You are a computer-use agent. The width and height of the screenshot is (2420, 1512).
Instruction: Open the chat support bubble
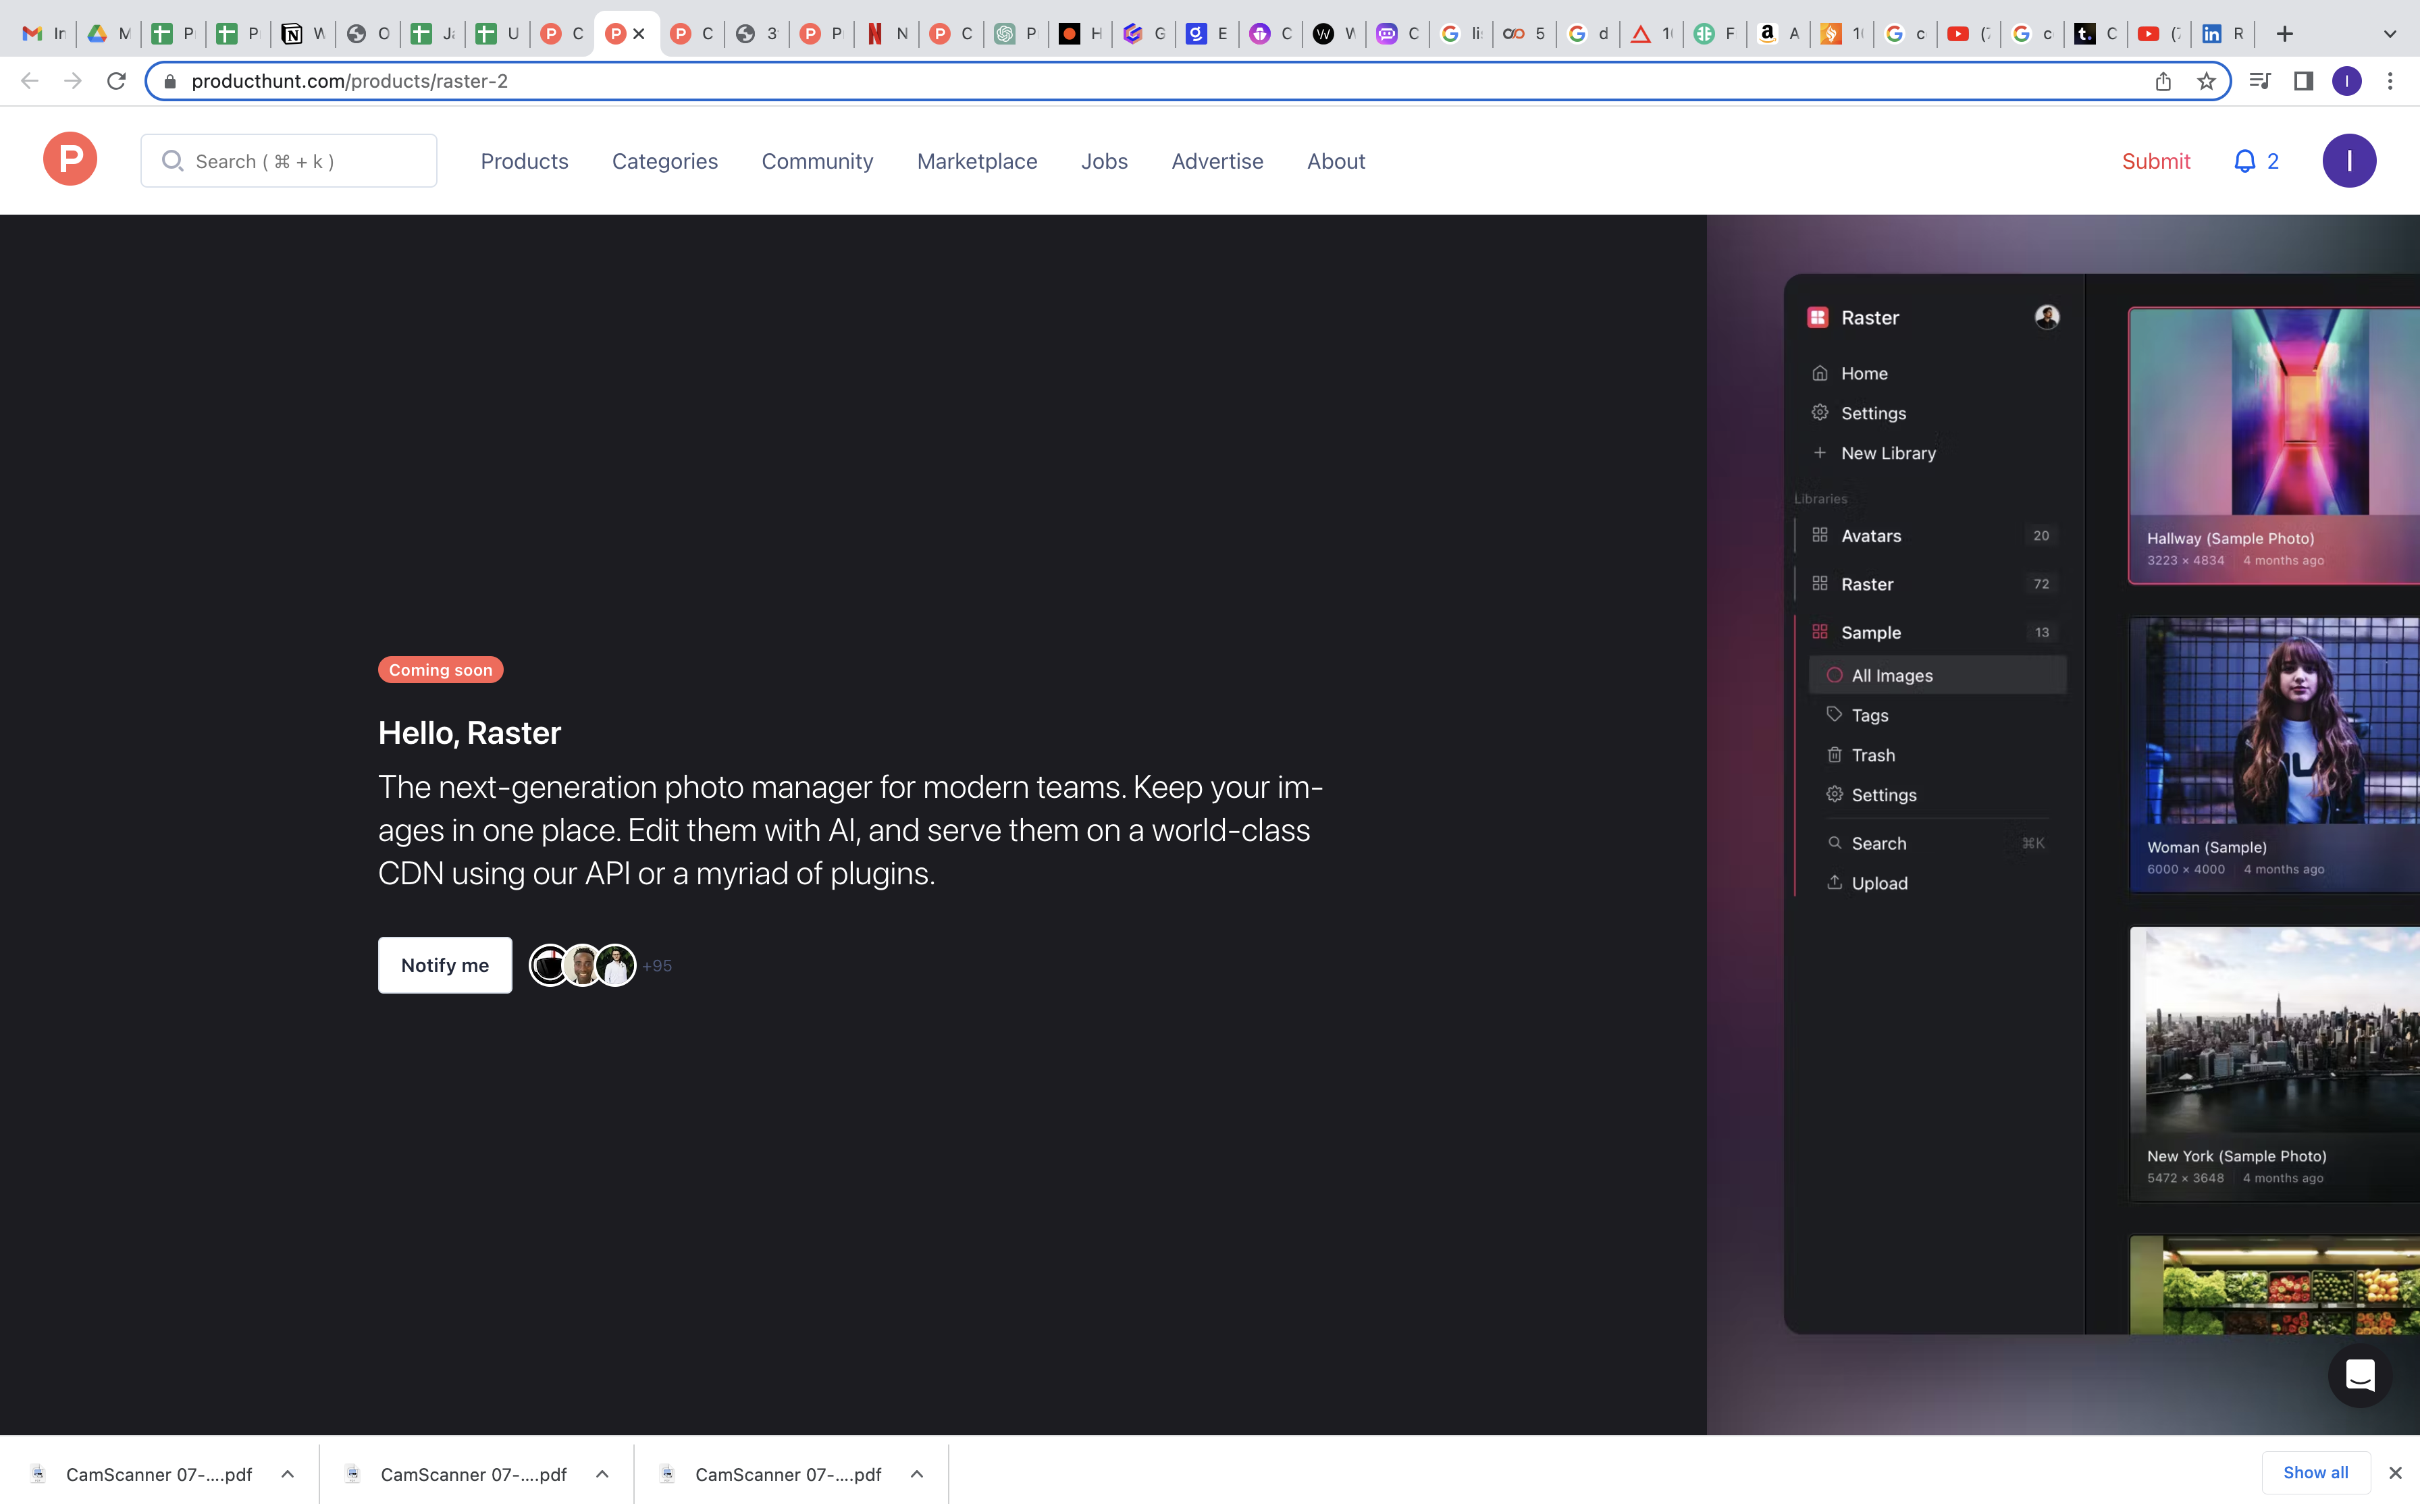click(x=2360, y=1375)
